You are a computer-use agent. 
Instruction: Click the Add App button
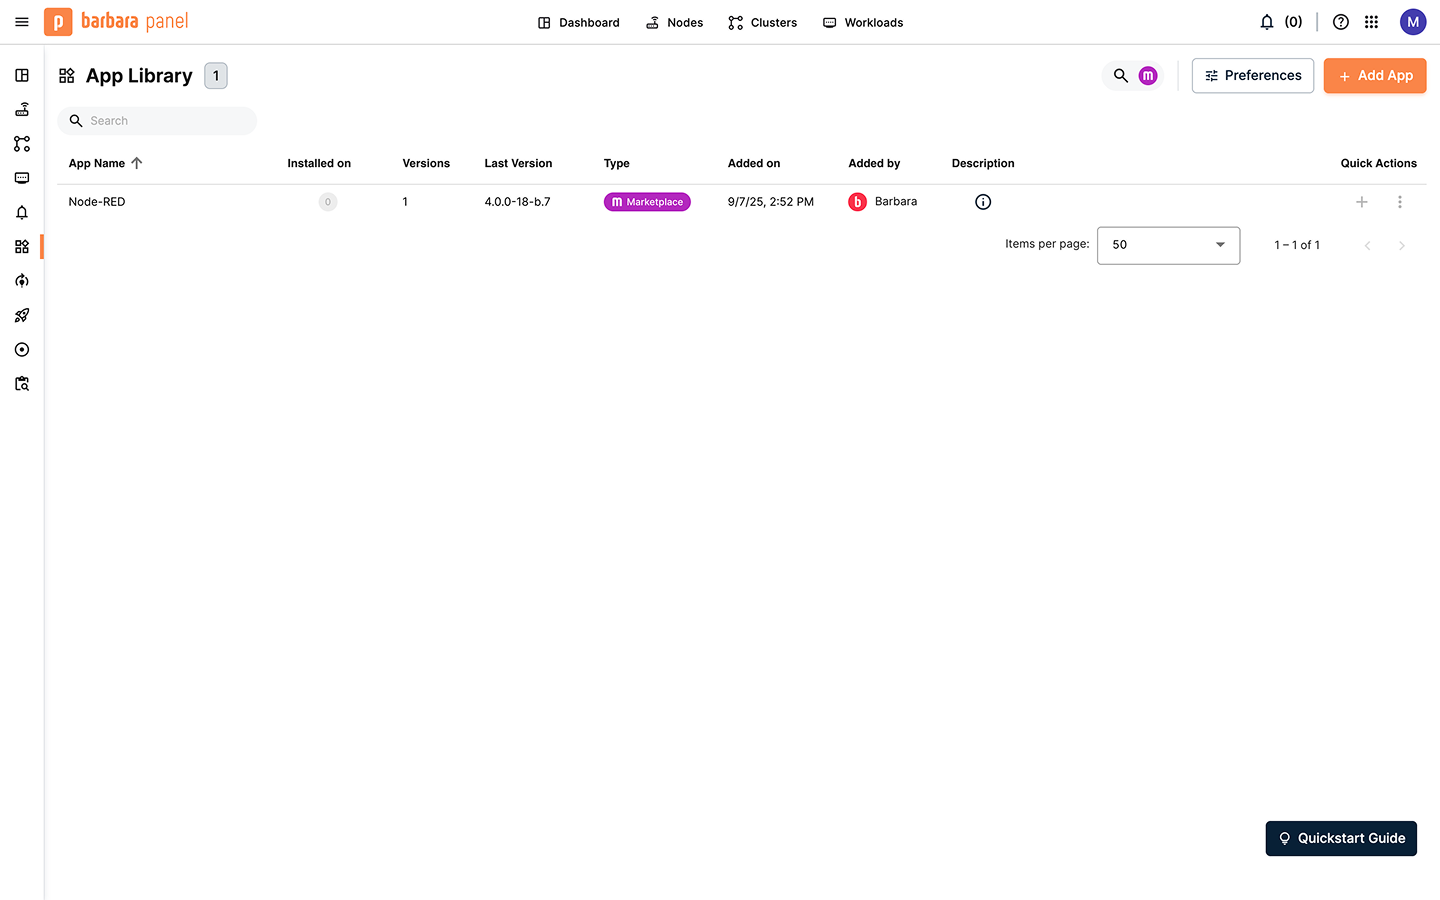1375,76
